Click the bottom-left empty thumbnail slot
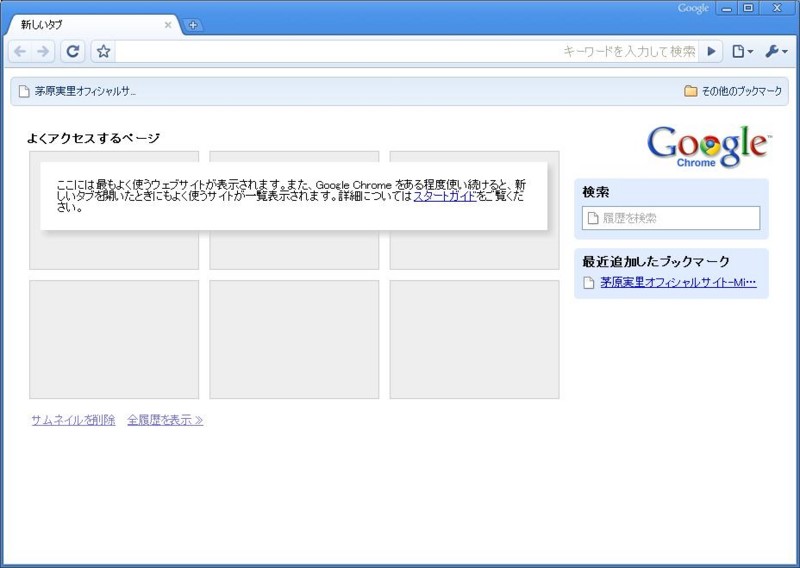 [x=114, y=339]
